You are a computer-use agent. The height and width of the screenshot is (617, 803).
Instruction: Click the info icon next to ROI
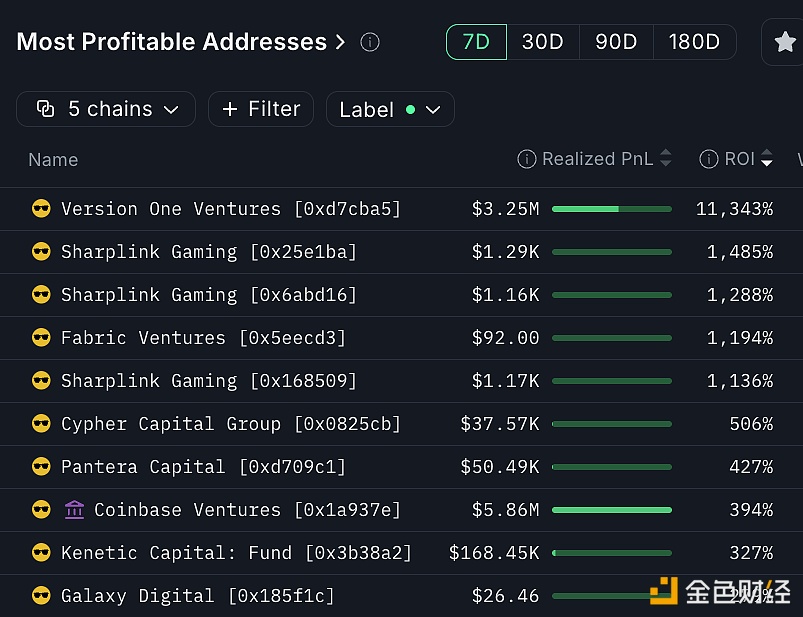pos(708,159)
